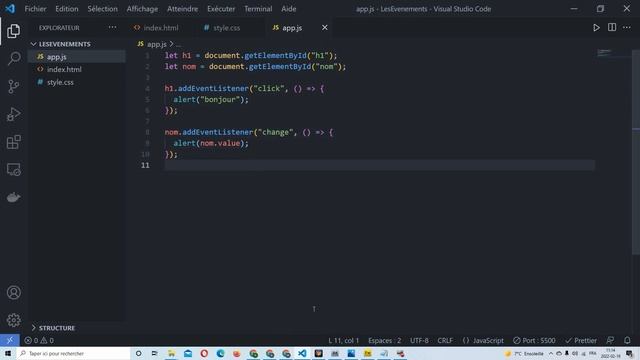Open the Exécuter menu

[221, 9]
